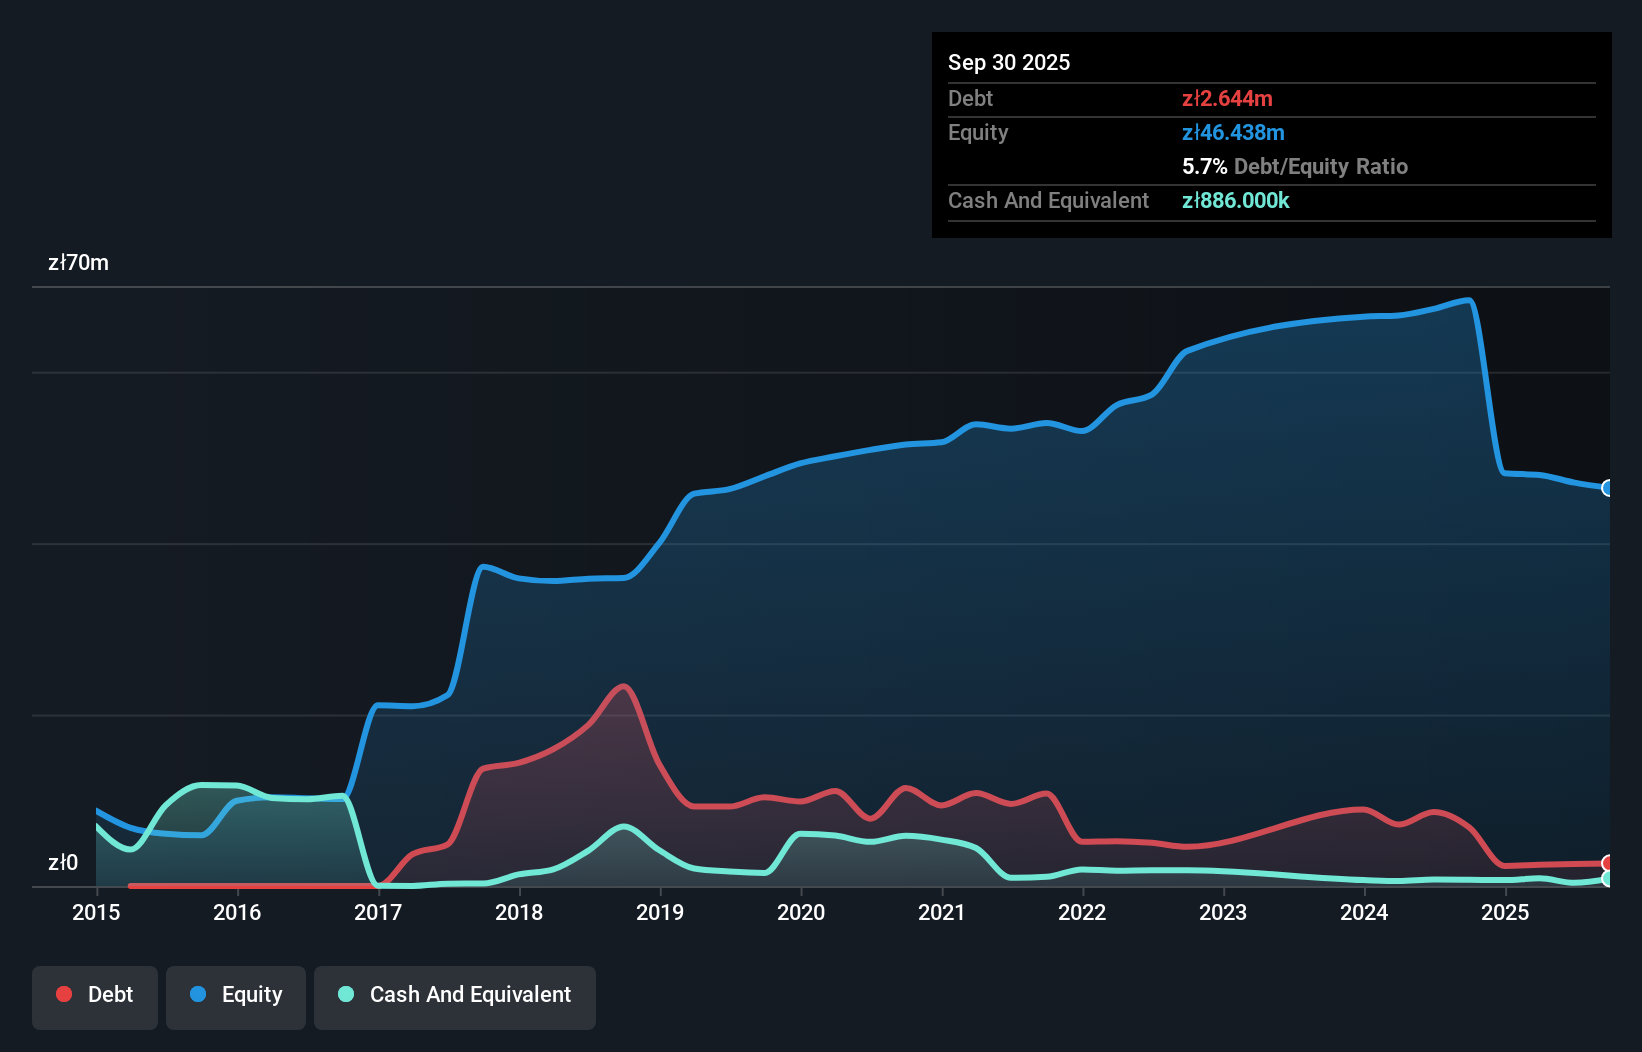Click the red dot icon in the Debt legend
Image resolution: width=1642 pixels, height=1052 pixels.
click(63, 994)
